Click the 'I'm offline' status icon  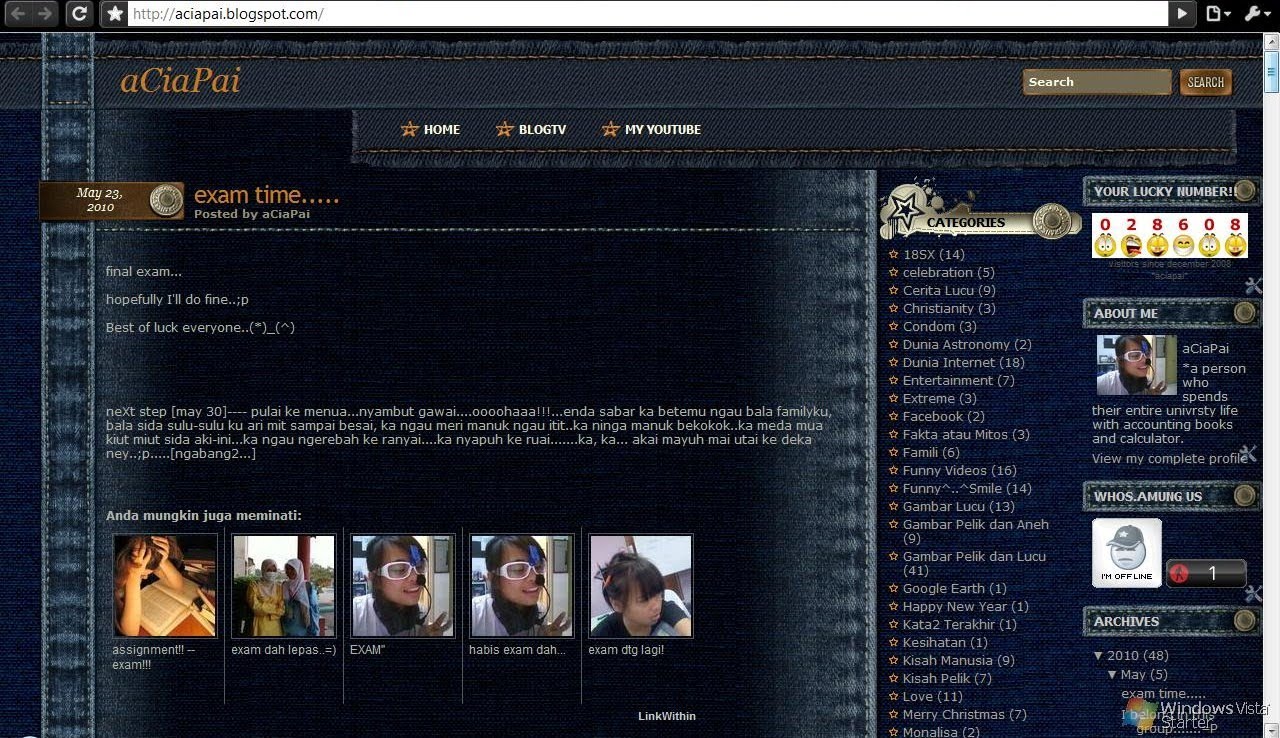click(x=1127, y=552)
